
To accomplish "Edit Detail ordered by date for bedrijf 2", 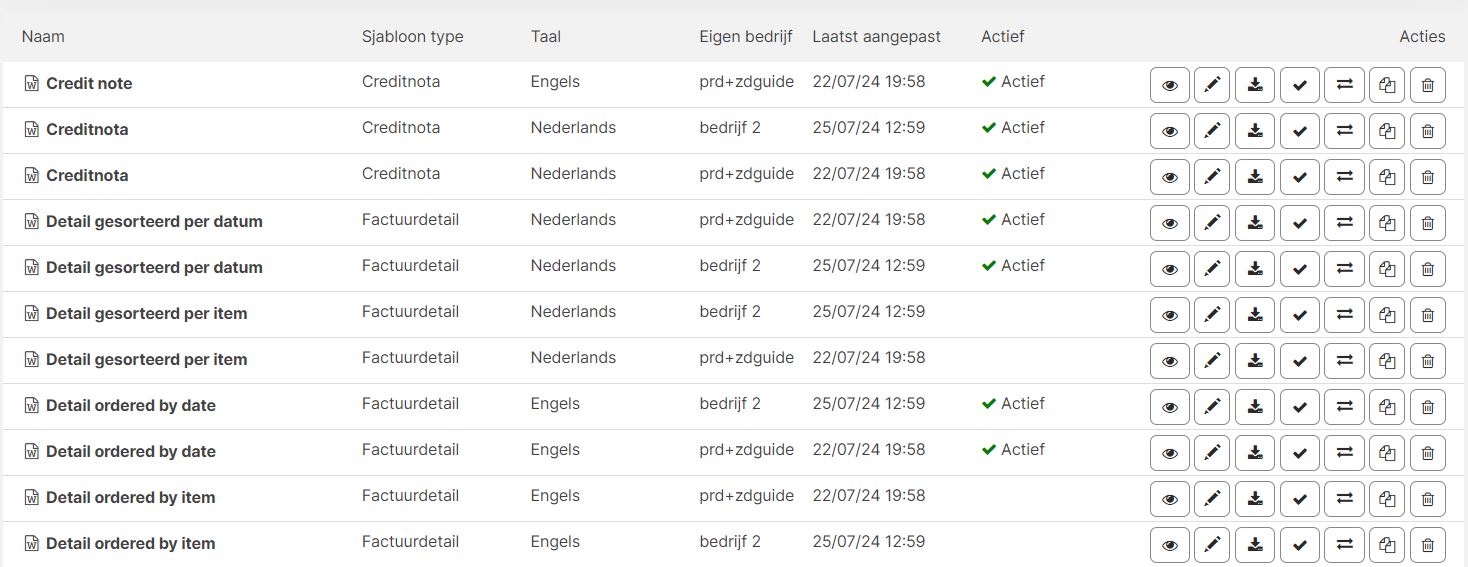I will pos(1213,407).
